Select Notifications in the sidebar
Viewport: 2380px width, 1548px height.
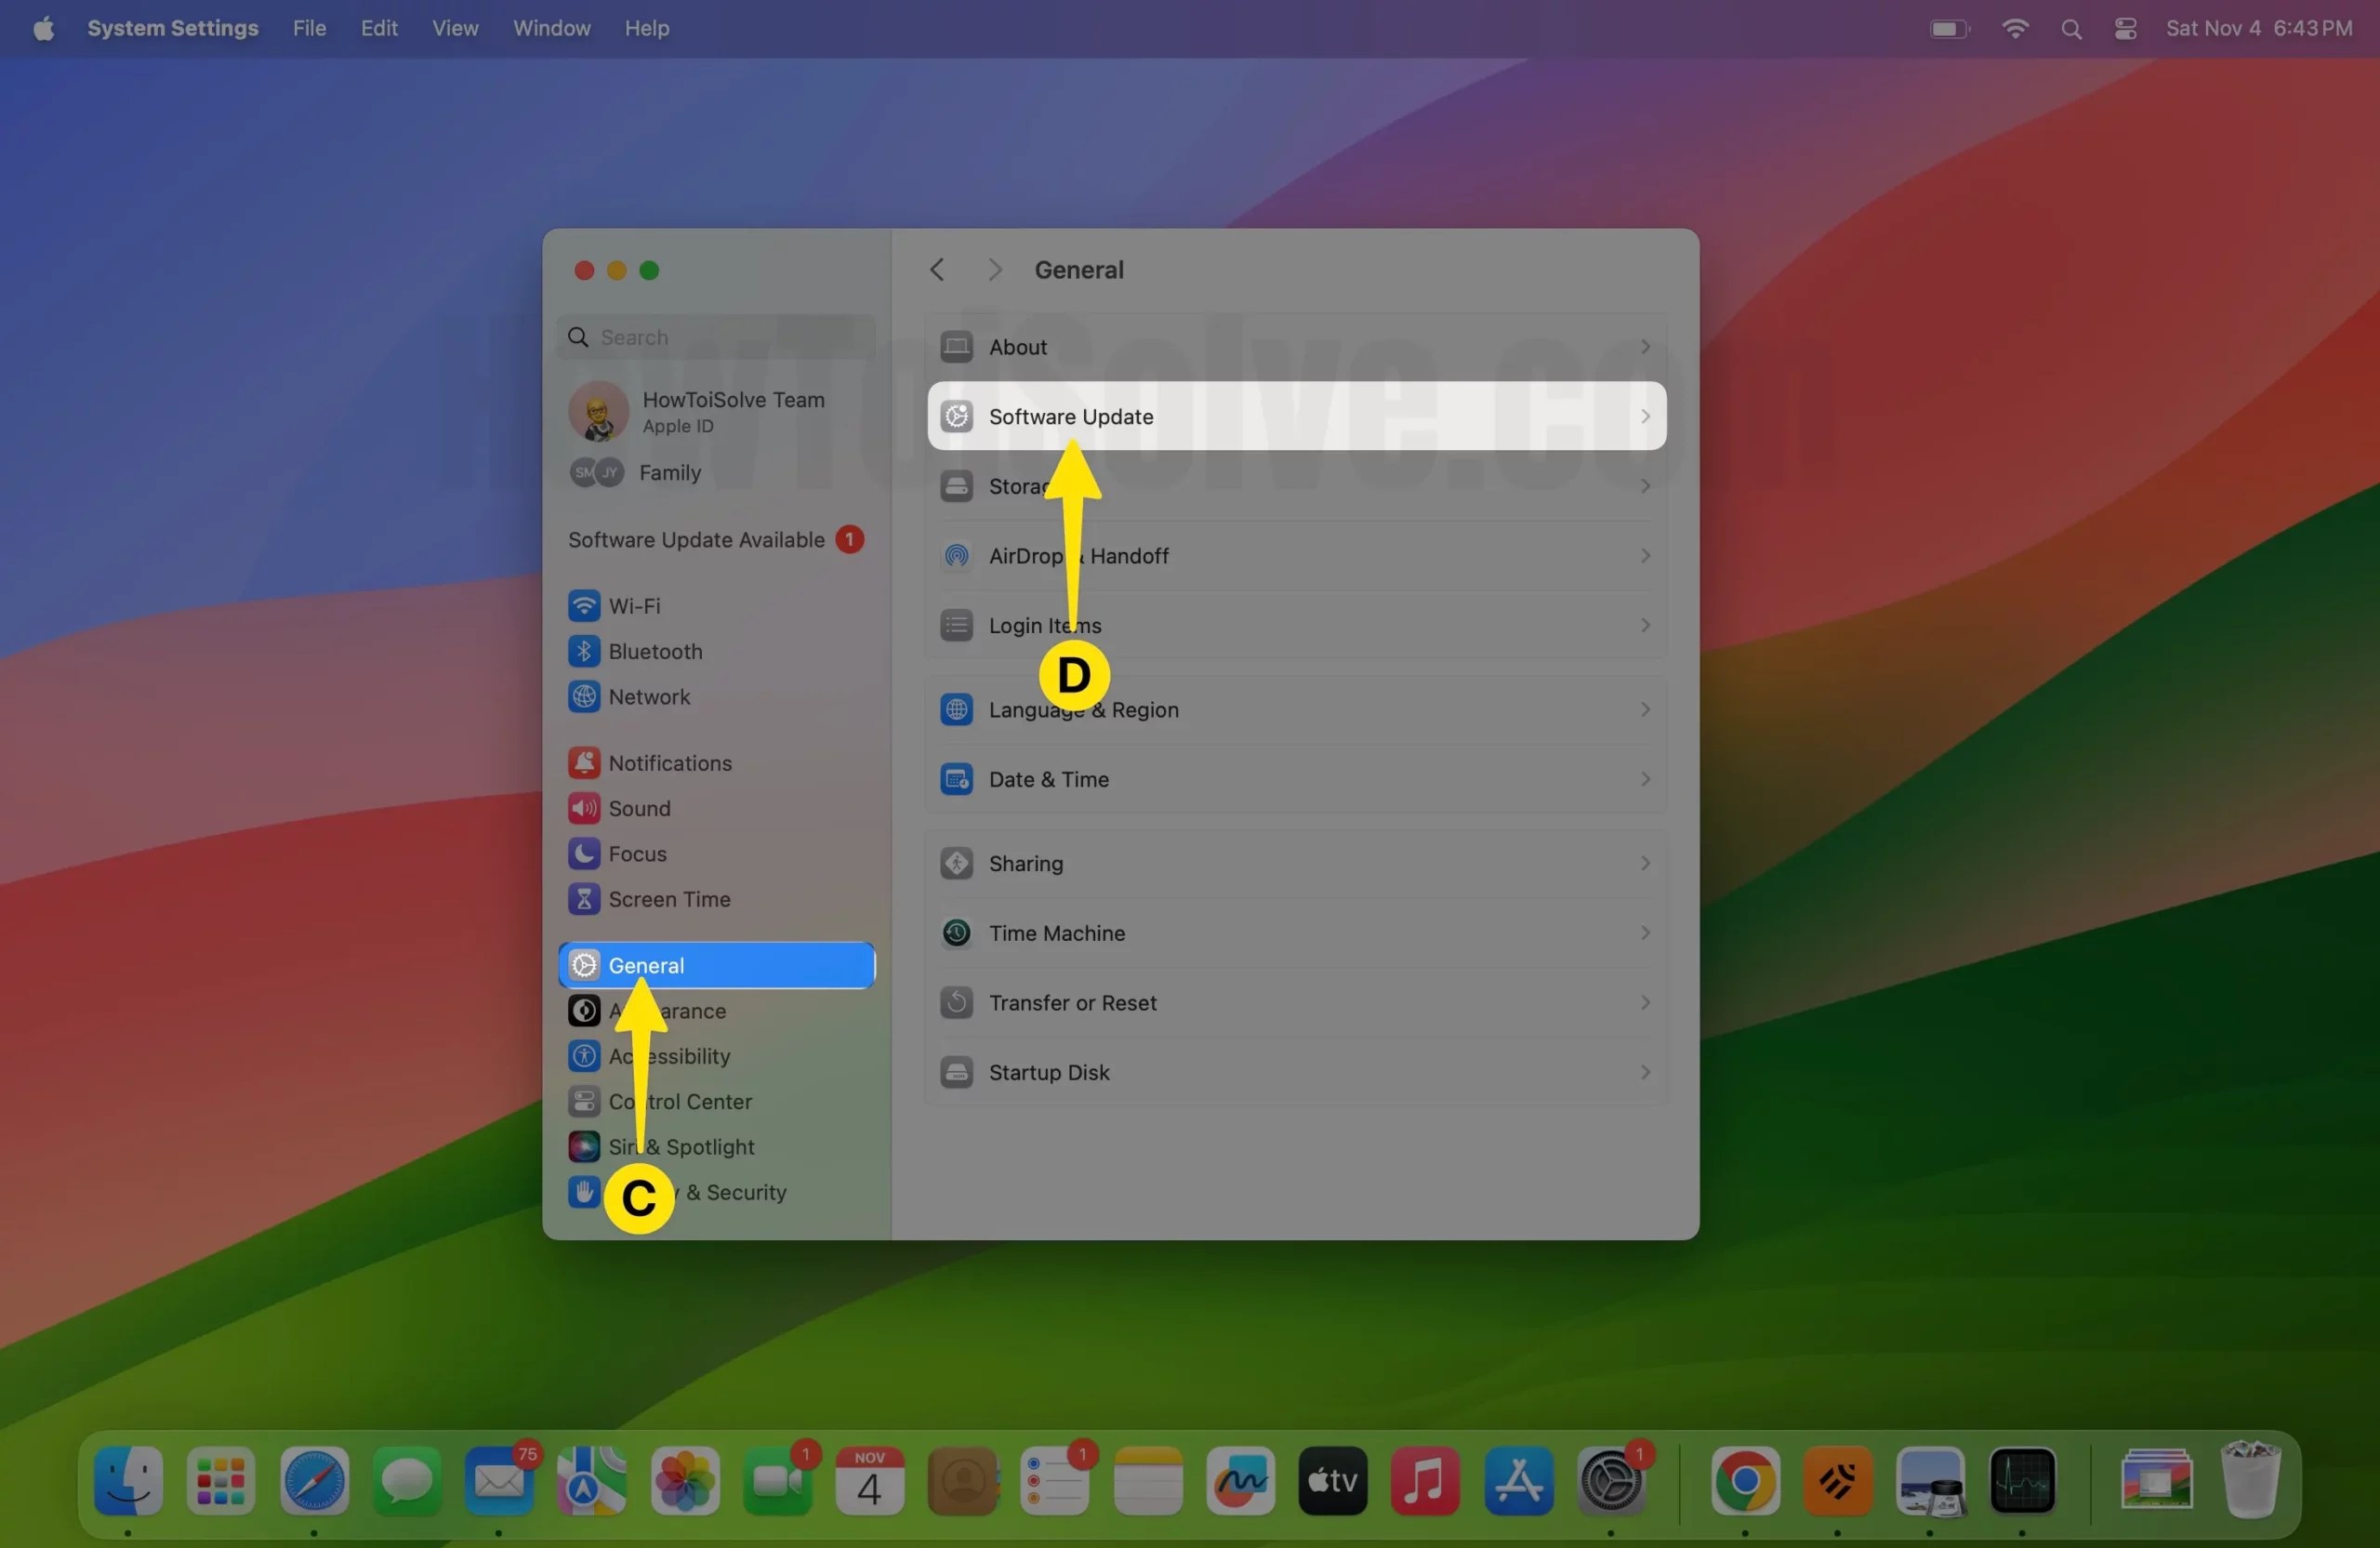[669, 762]
